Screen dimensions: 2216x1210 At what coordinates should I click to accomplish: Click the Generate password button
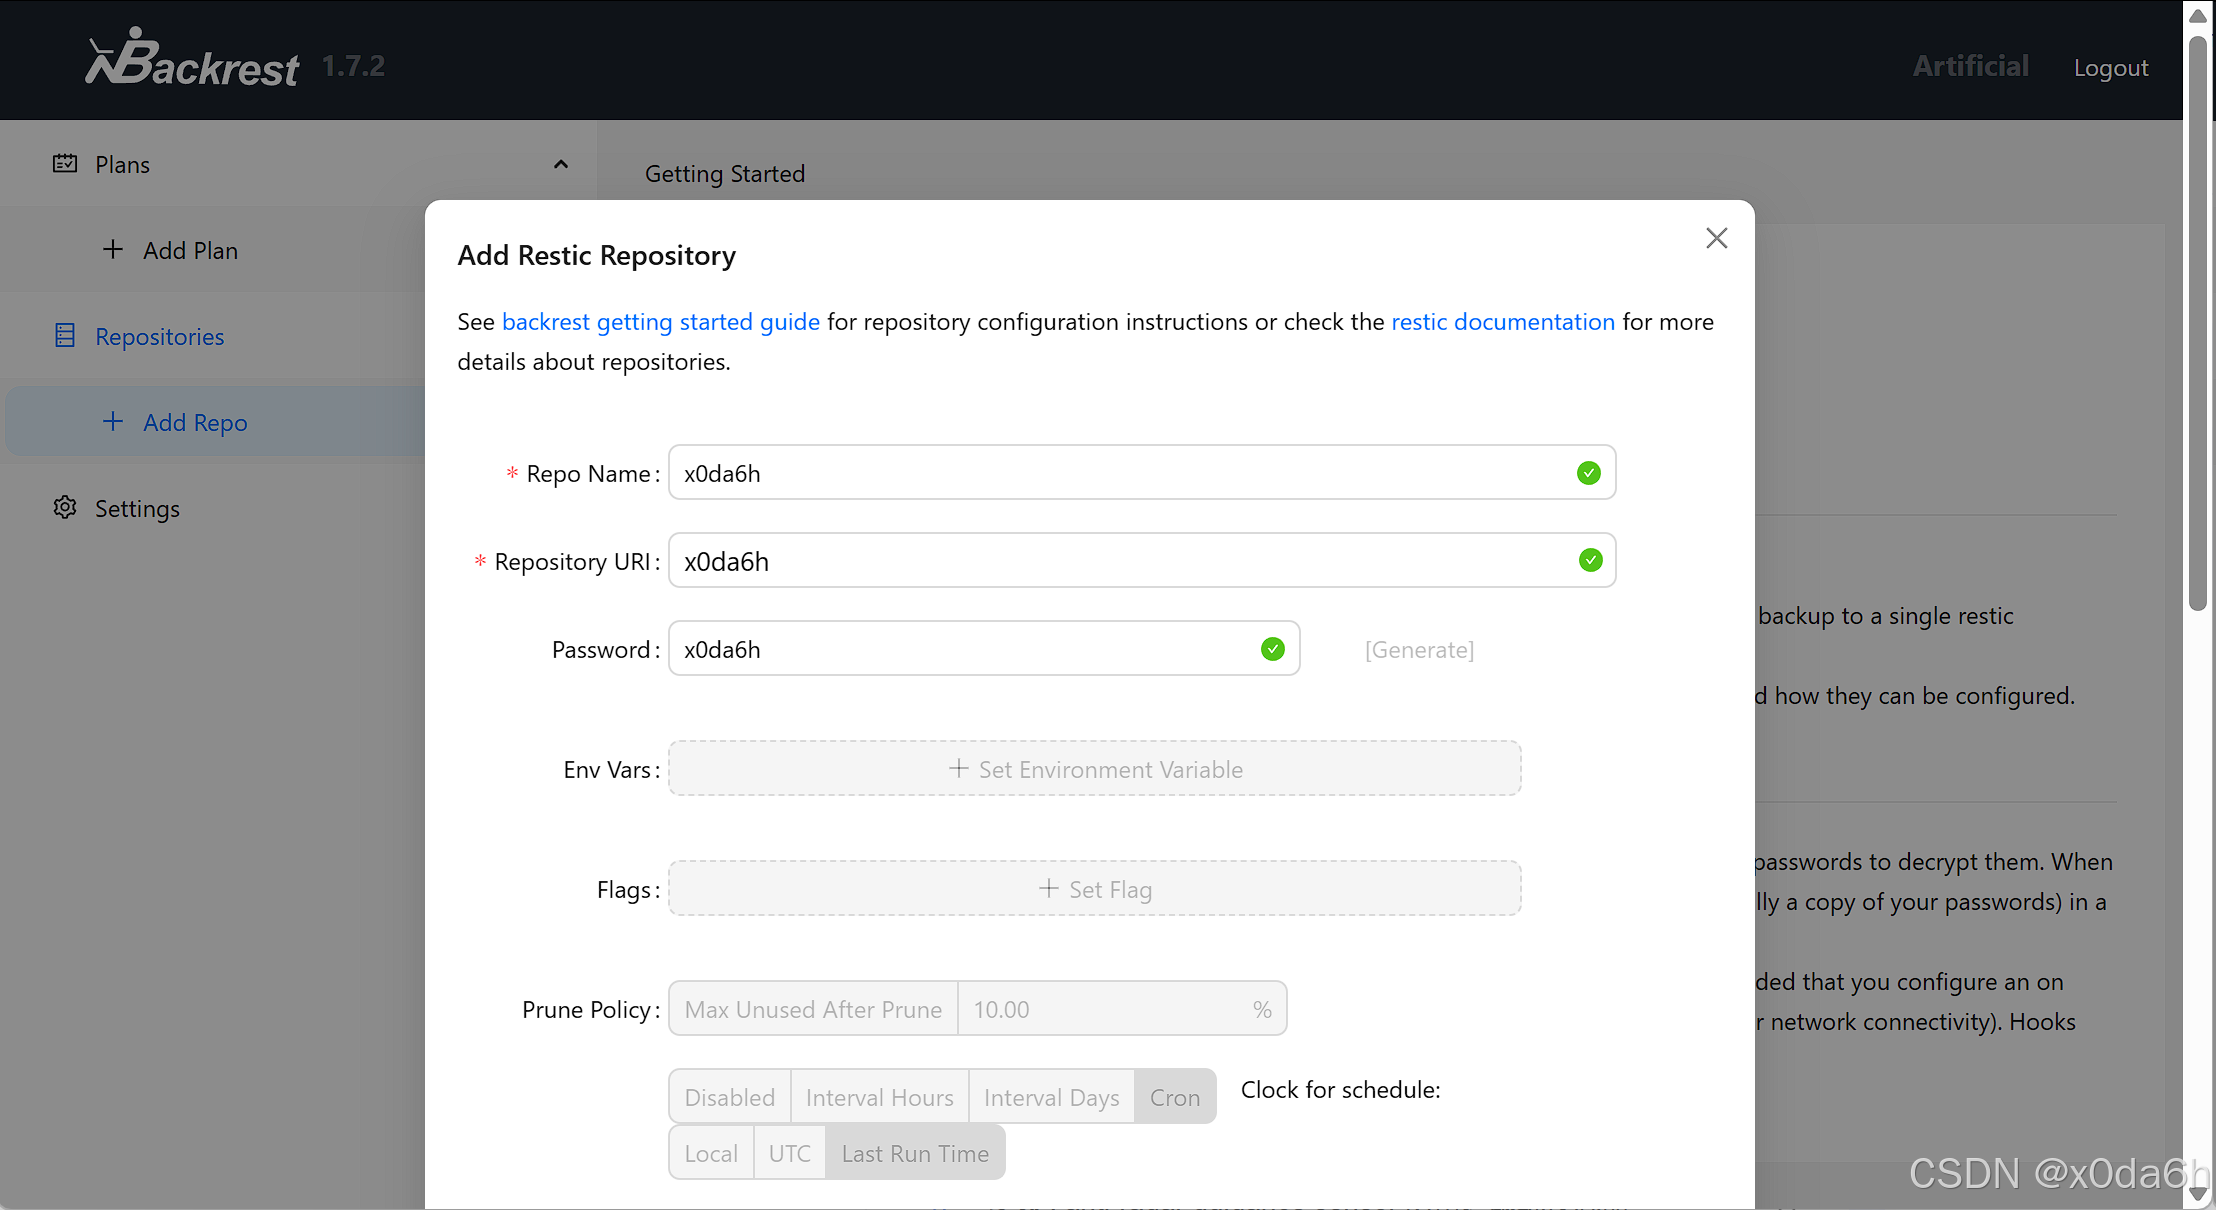[x=1419, y=650]
